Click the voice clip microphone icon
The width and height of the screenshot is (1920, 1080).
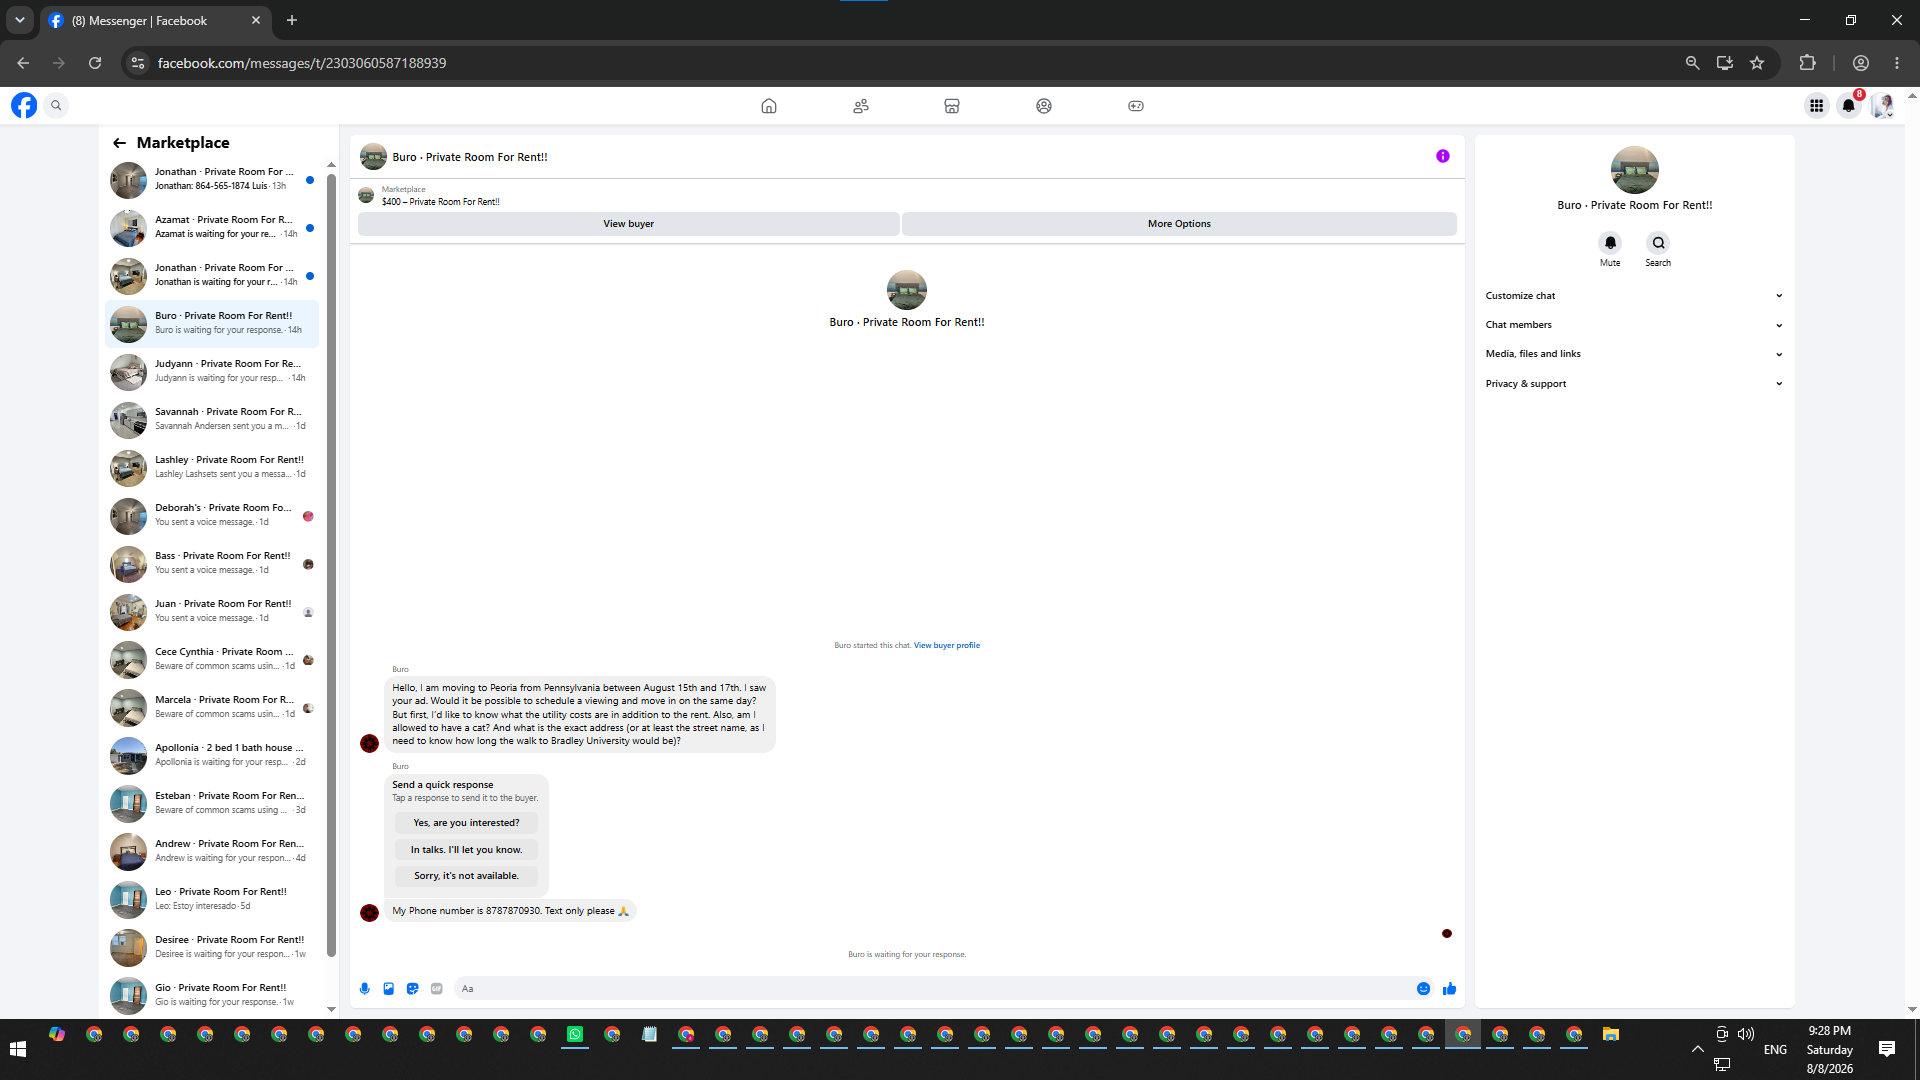pos(365,989)
